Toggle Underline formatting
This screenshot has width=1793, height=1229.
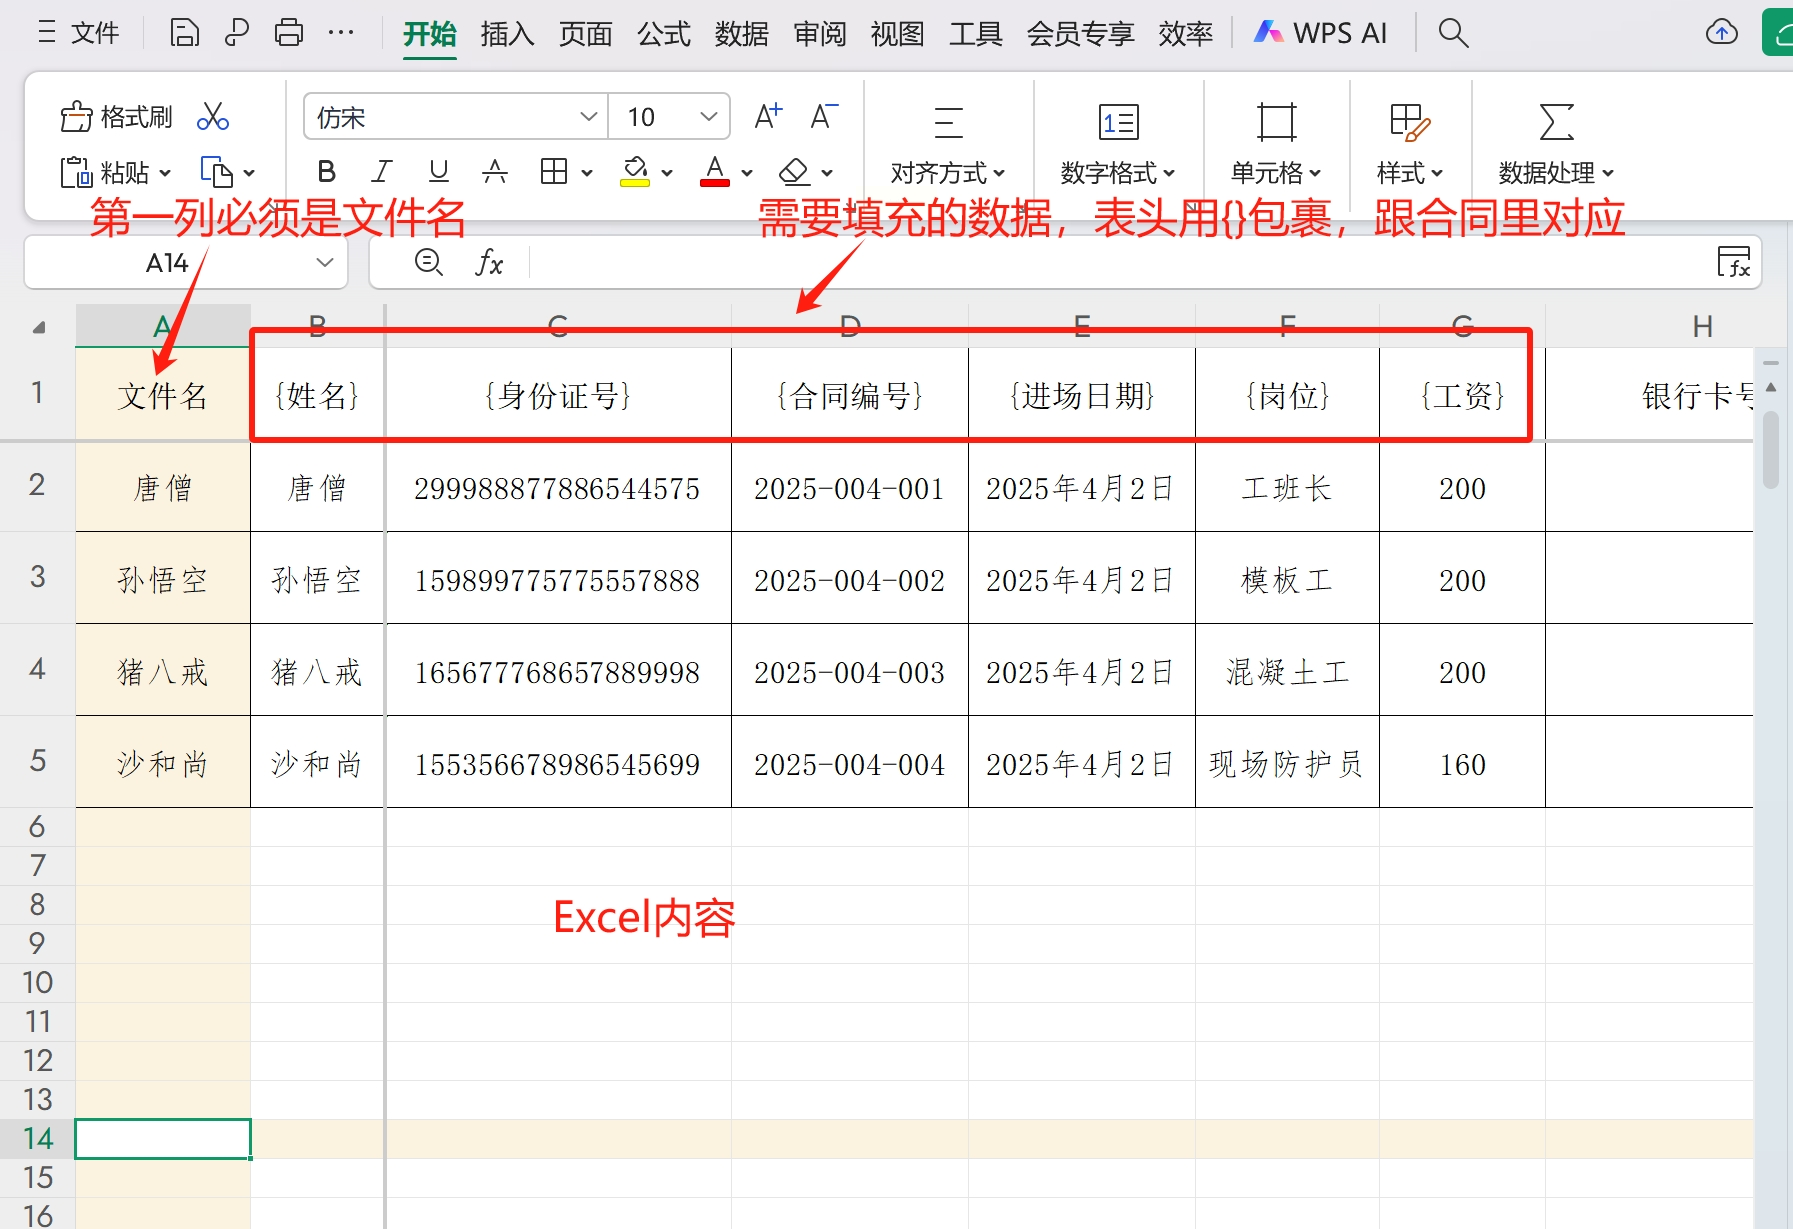[x=438, y=172]
